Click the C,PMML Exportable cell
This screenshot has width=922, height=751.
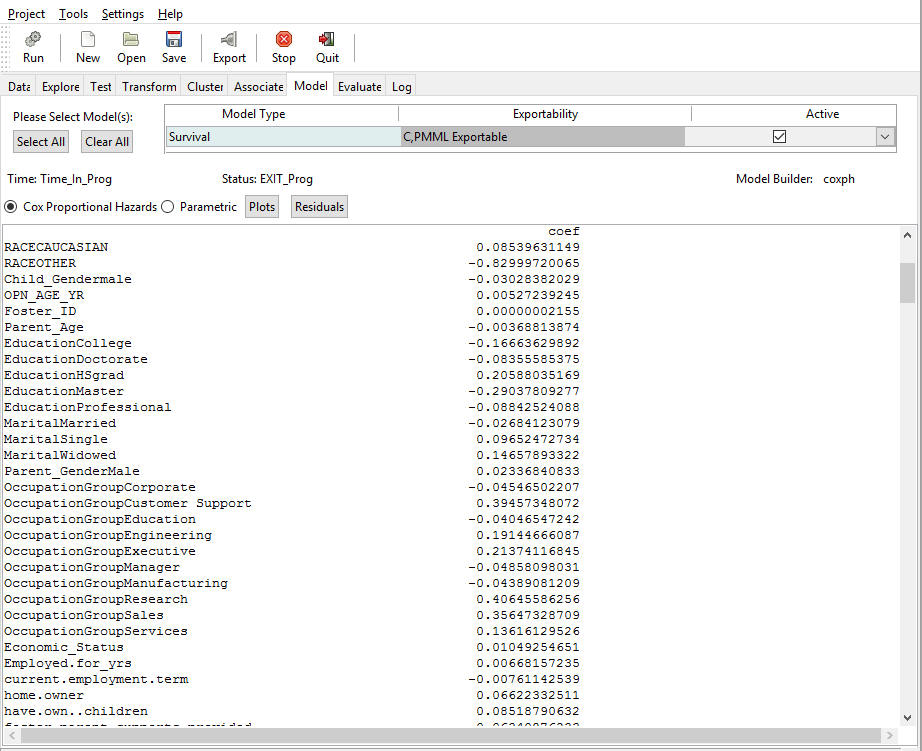coord(542,136)
